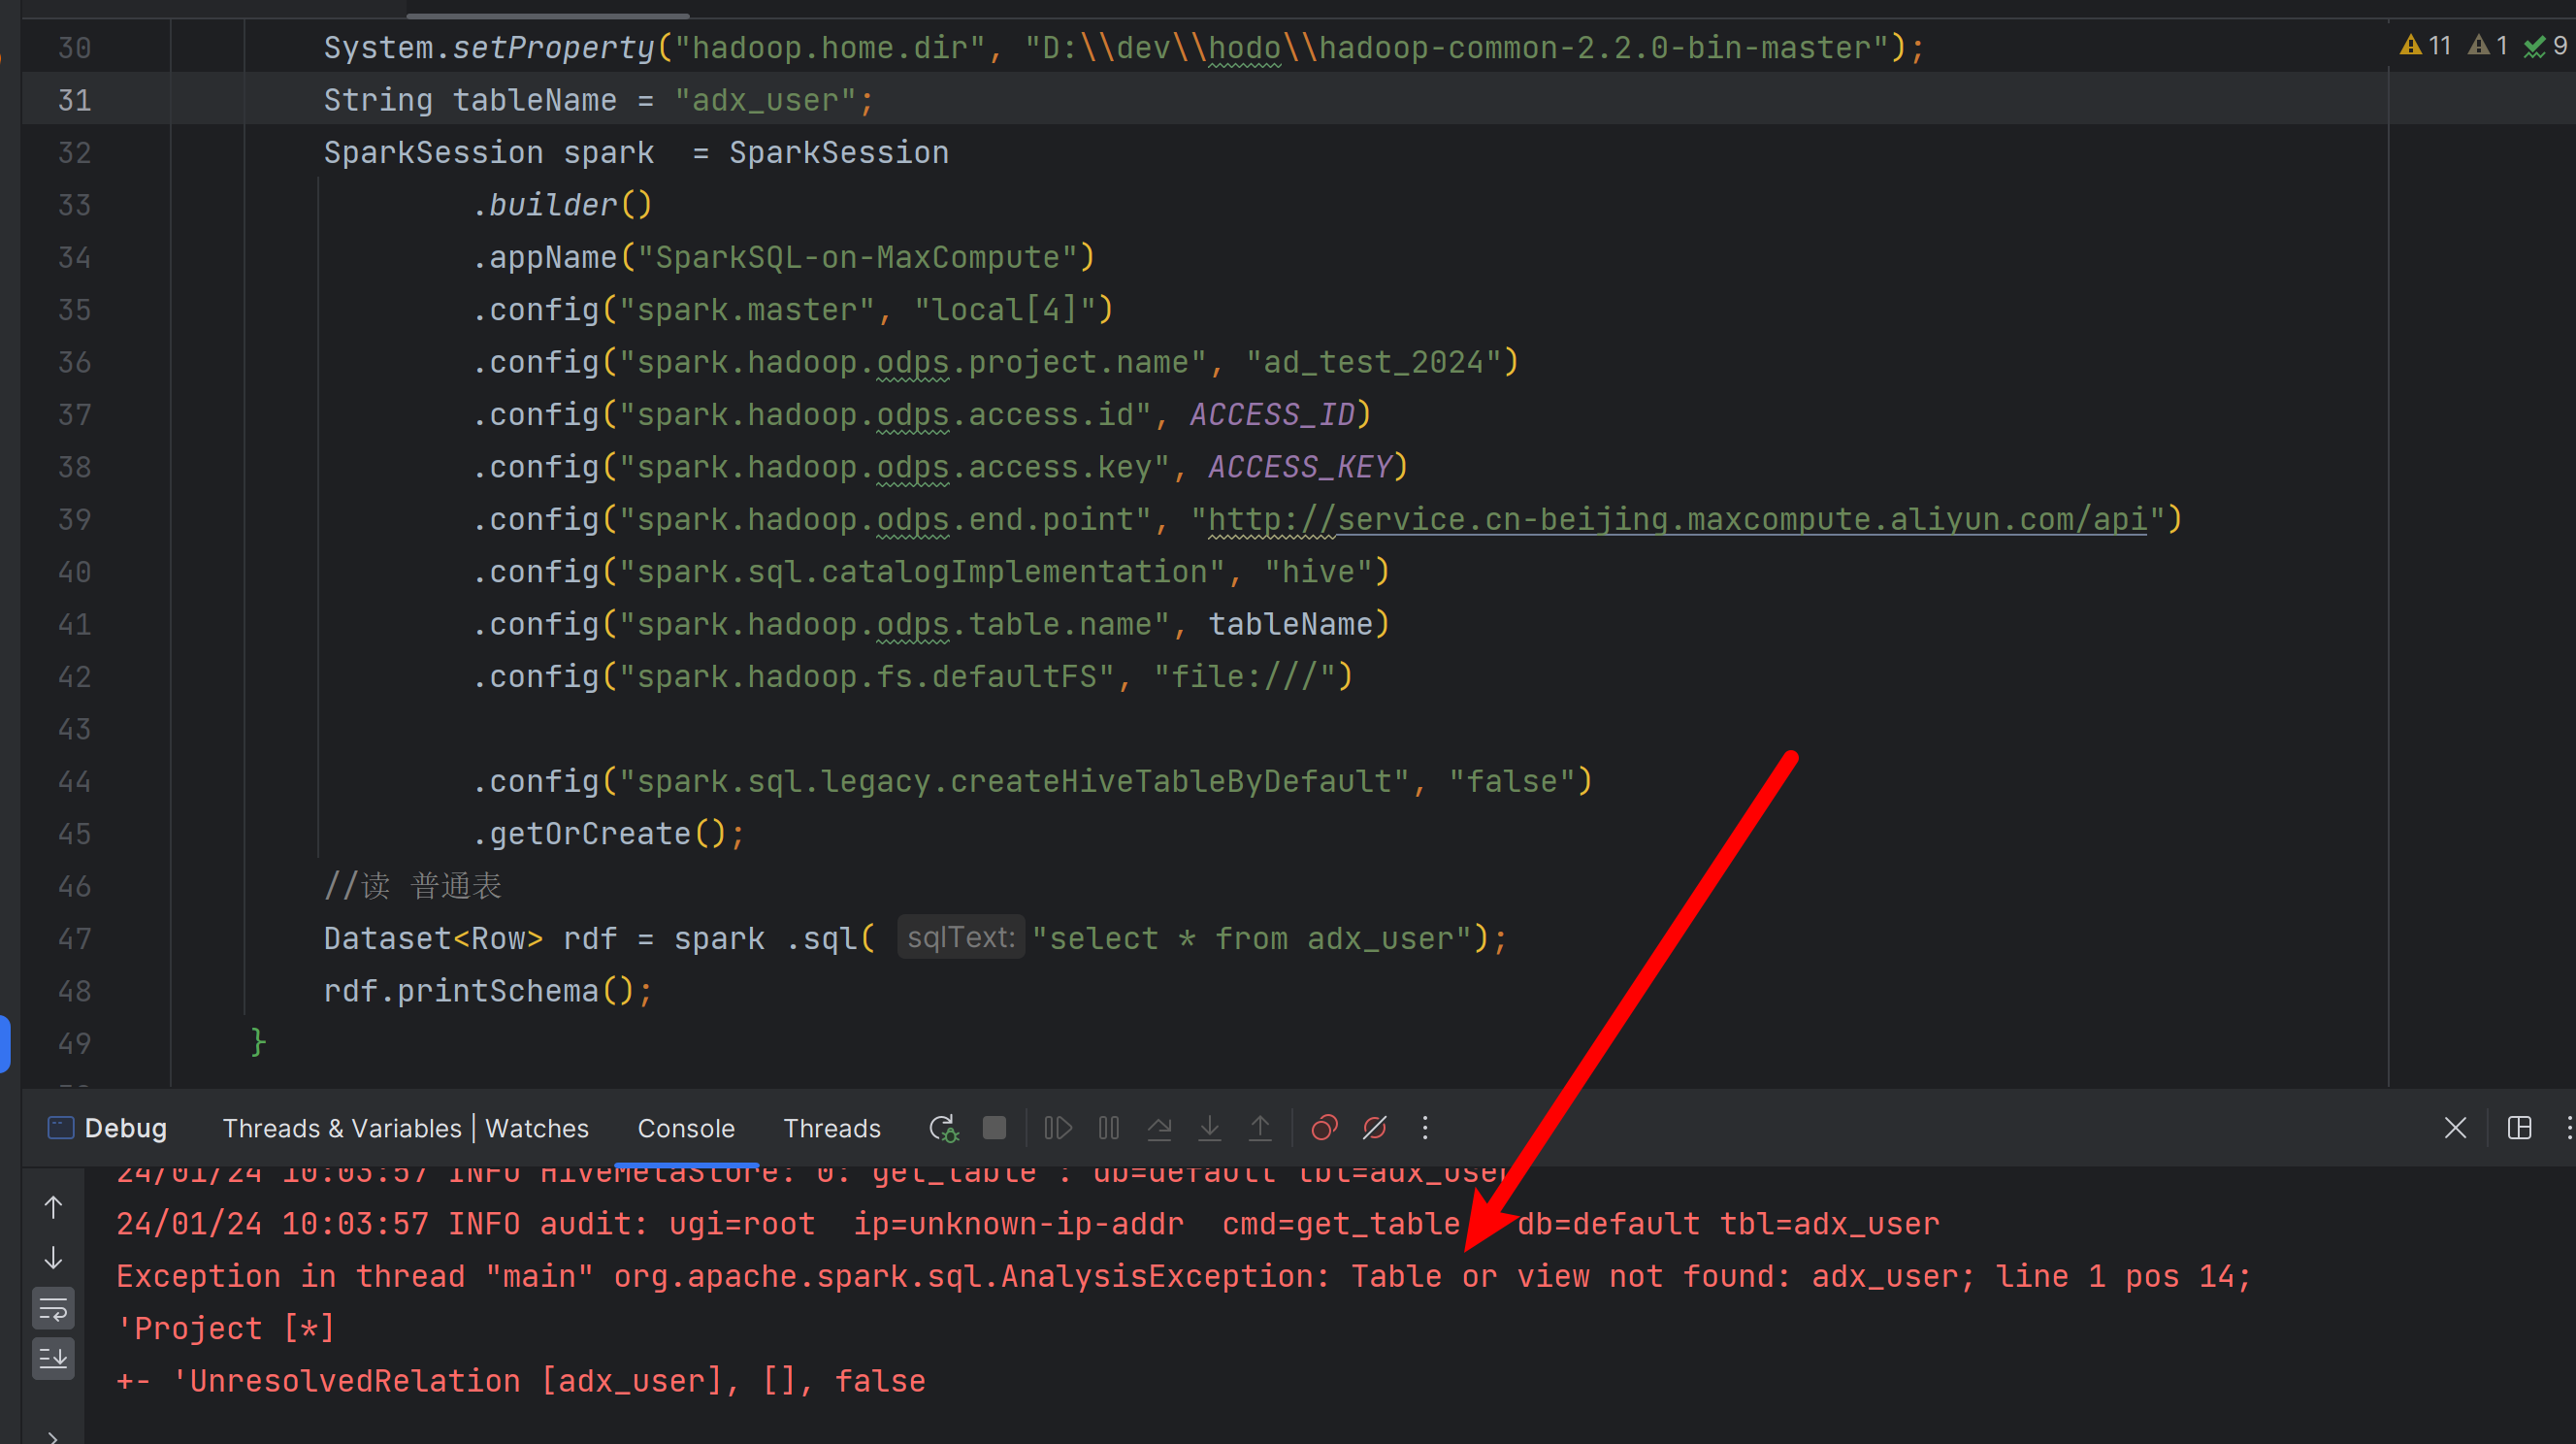Click the "SparkSQL-on-MaxCompute" app name
This screenshot has width=2576, height=1444.
857,257
